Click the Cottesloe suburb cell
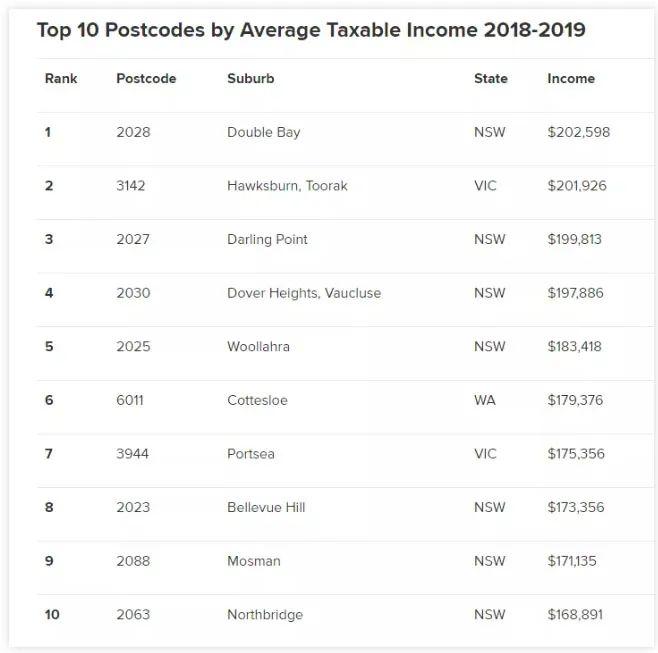The height and width of the screenshot is (653, 658). [x=257, y=400]
